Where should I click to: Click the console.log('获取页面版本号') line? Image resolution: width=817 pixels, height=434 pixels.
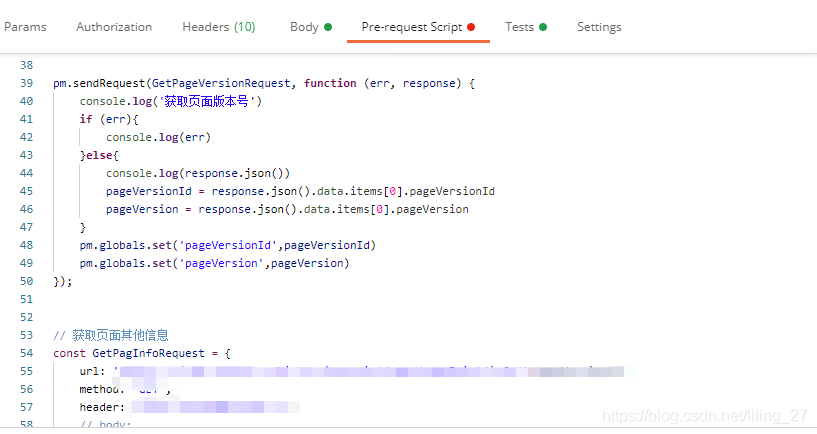171,101
